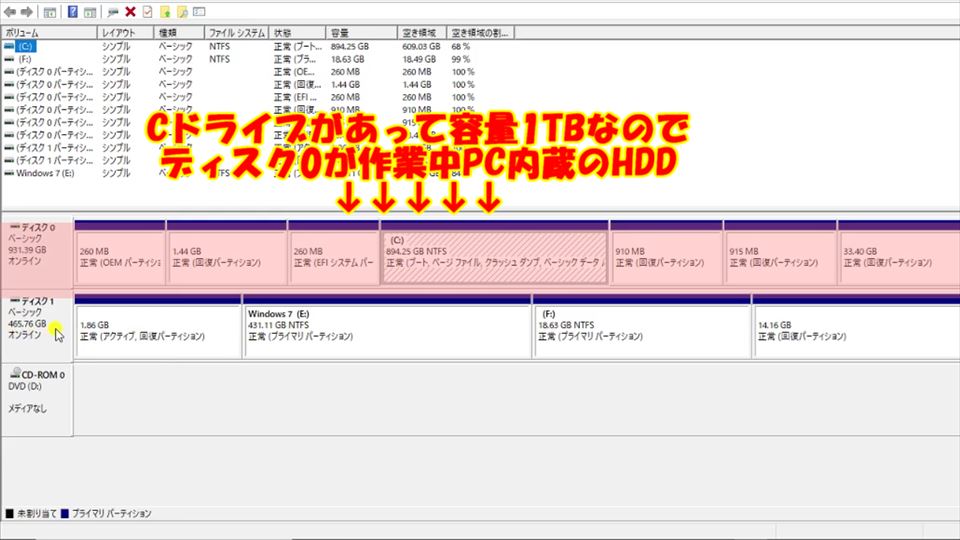Sort by the 空き領域の割... column header

point(481,33)
